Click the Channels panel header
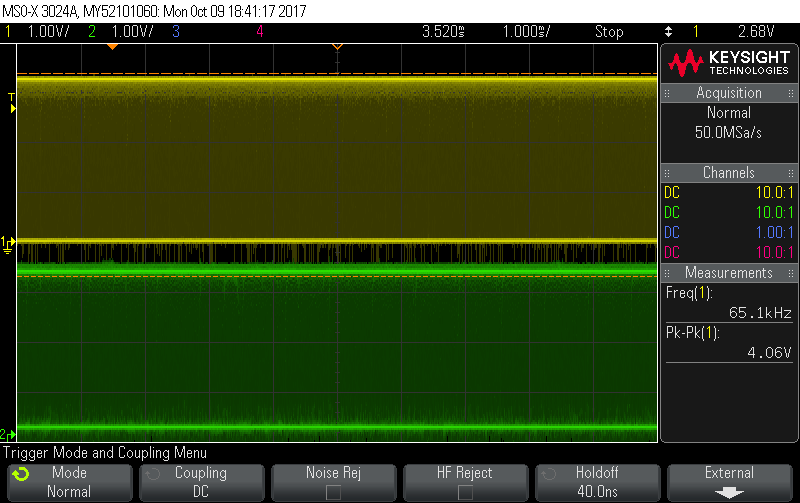This screenshot has width=800, height=503. point(729,172)
